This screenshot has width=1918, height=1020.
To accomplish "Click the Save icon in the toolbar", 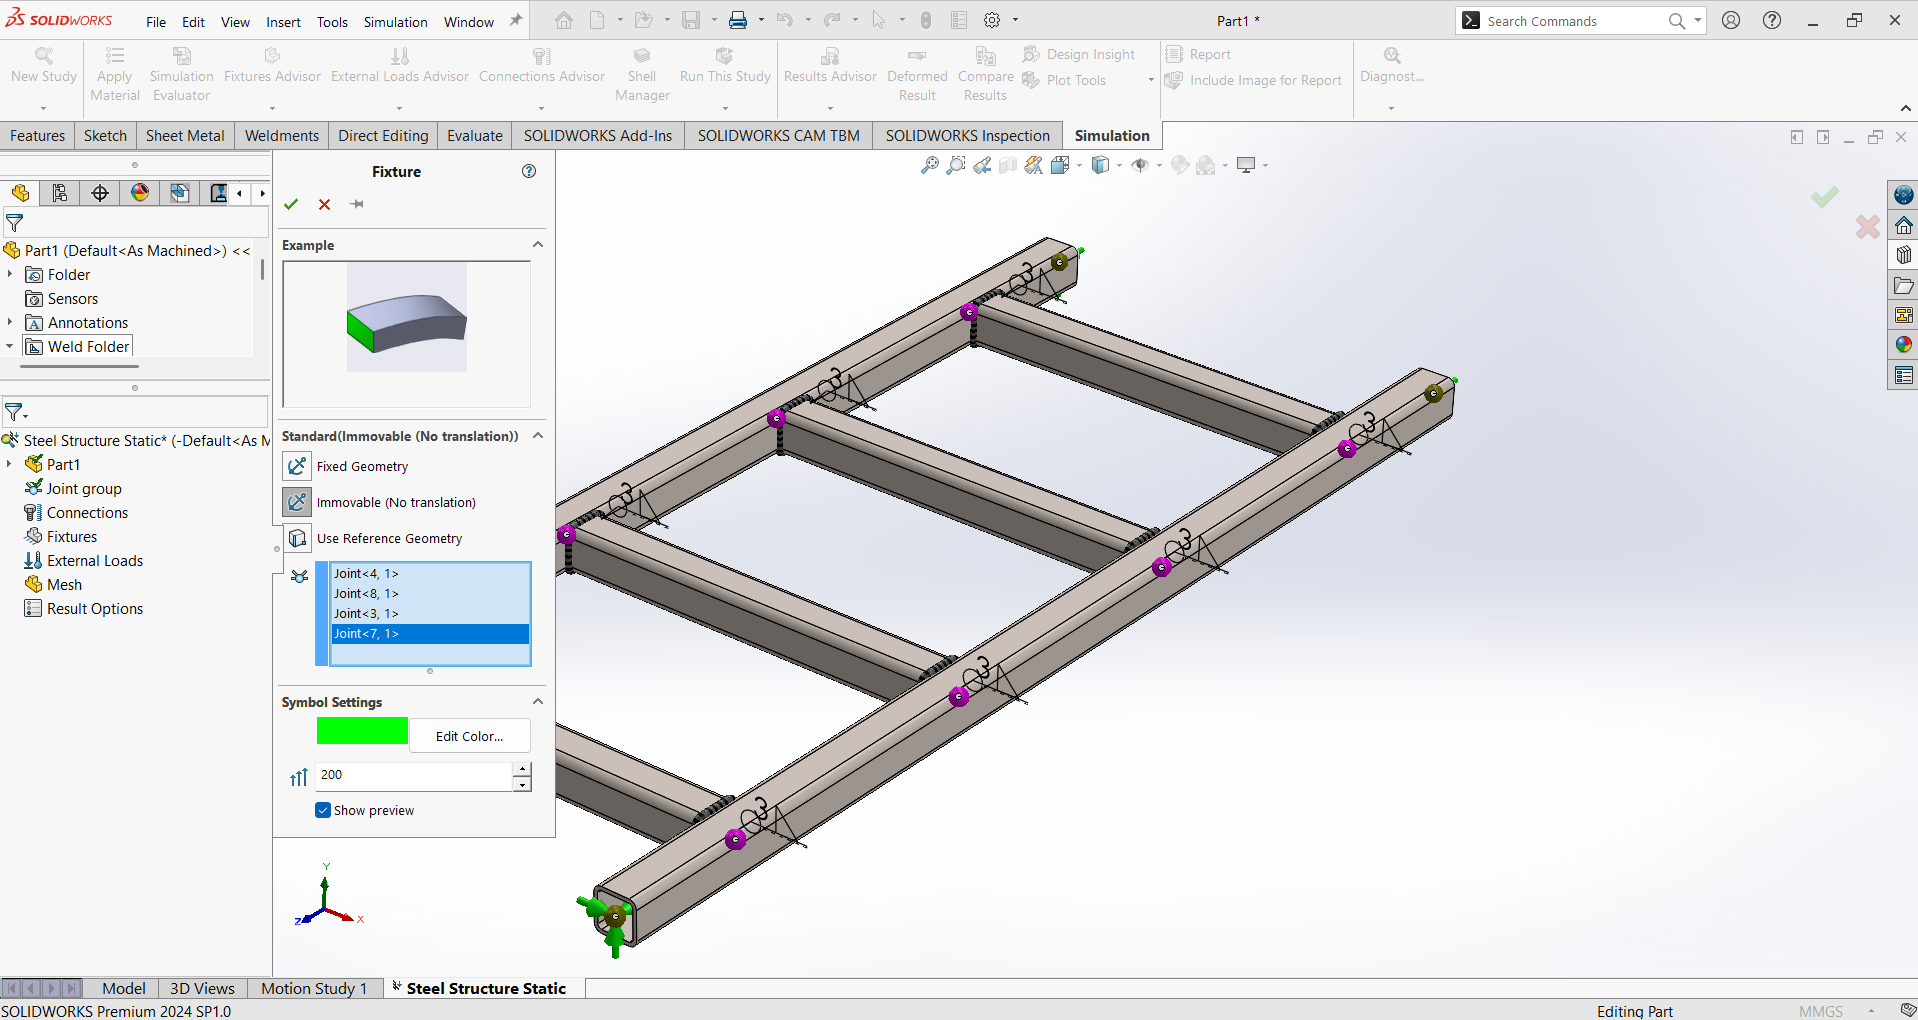I will point(691,20).
